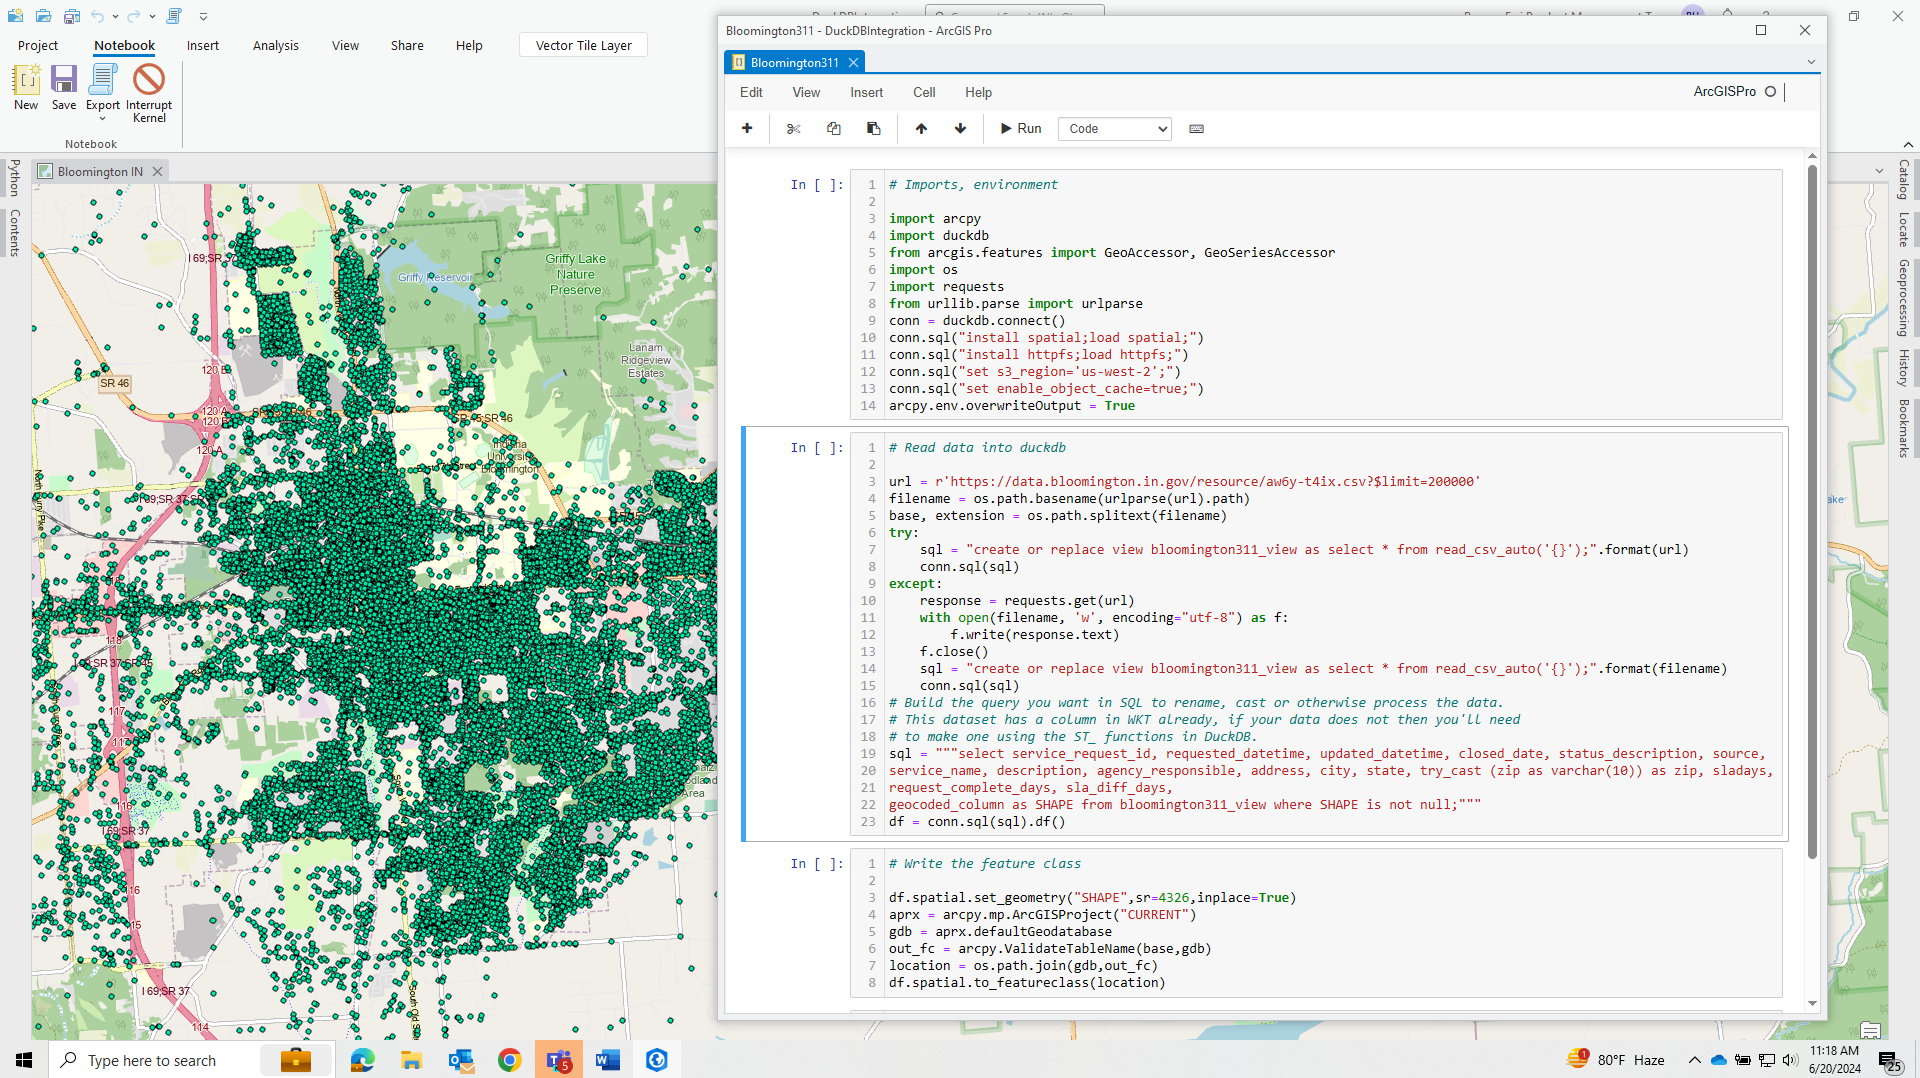The width and height of the screenshot is (1920, 1078).
Task: Expand the notebook pane options chevron
Action: point(1811,62)
